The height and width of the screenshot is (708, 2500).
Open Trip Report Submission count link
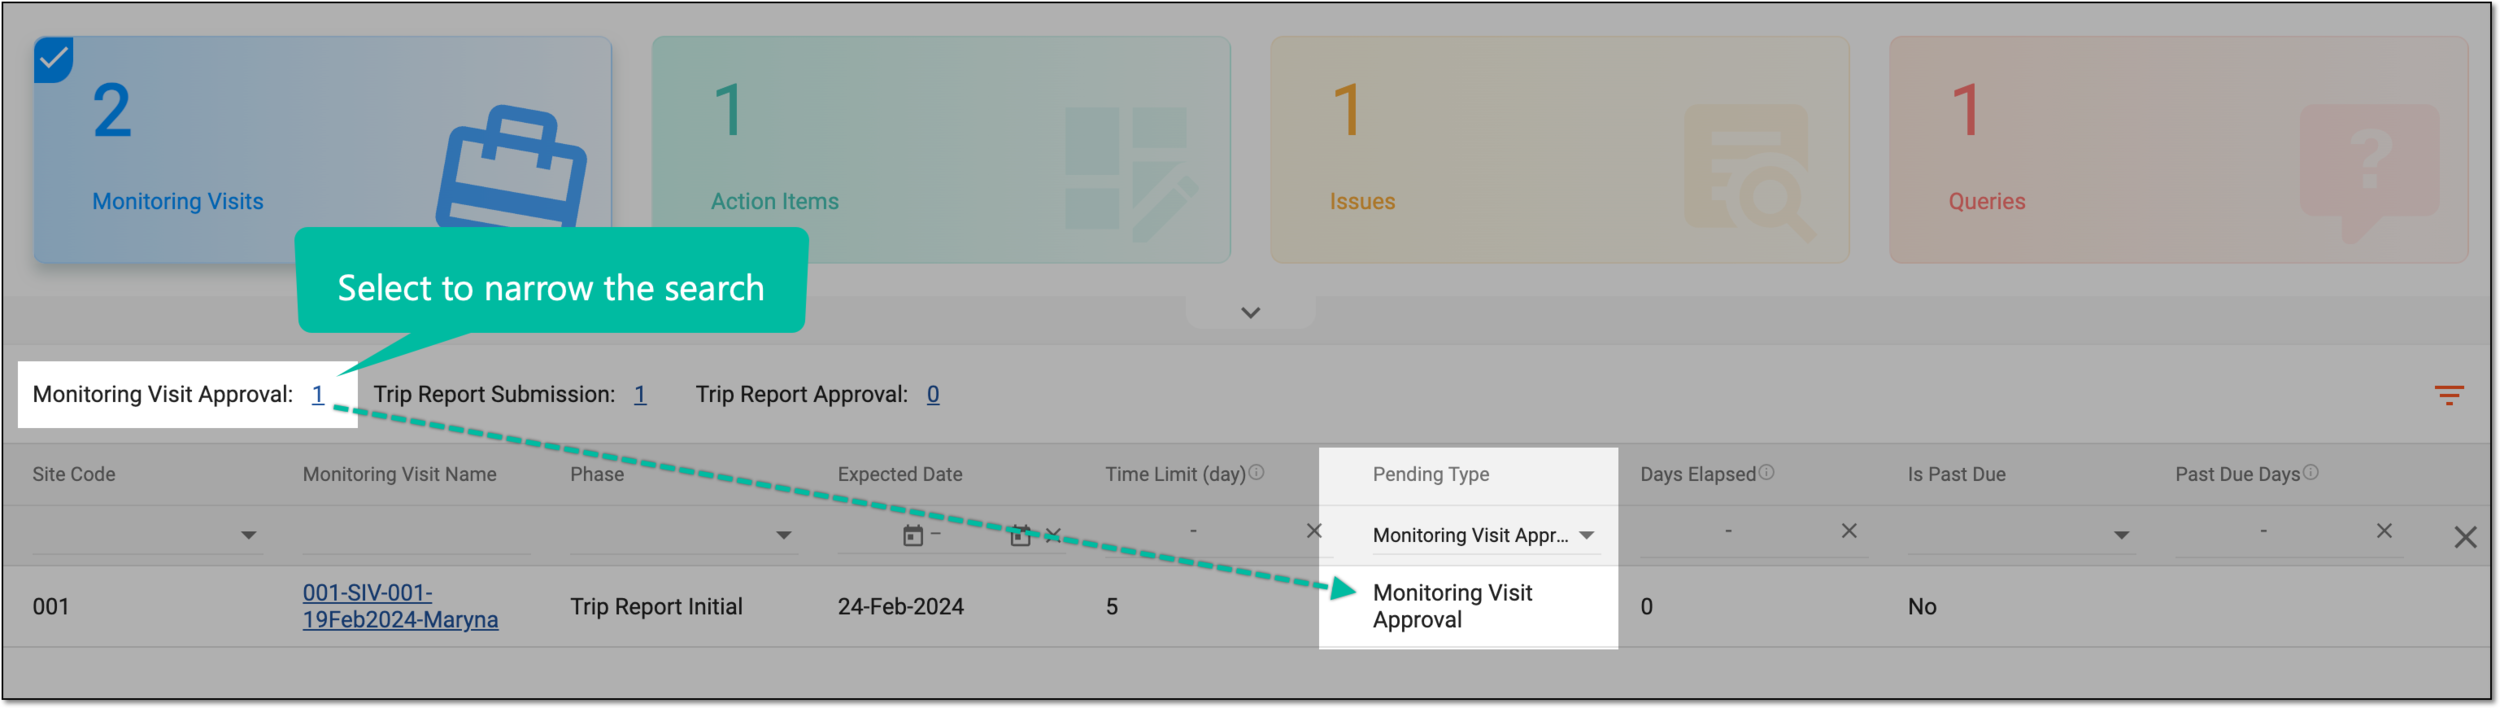click(x=640, y=395)
